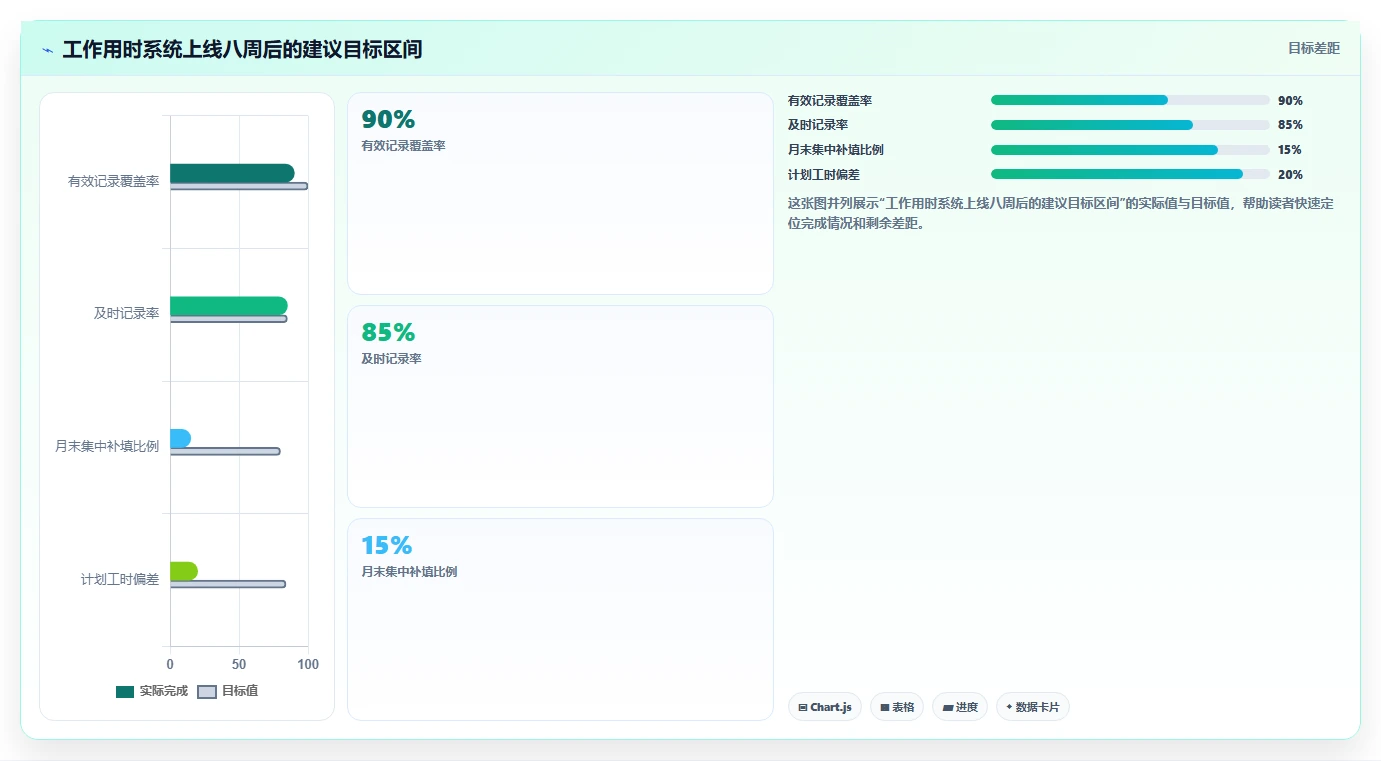
Task: Click the 有效记录覆盖率 progress row label
Action: point(830,101)
